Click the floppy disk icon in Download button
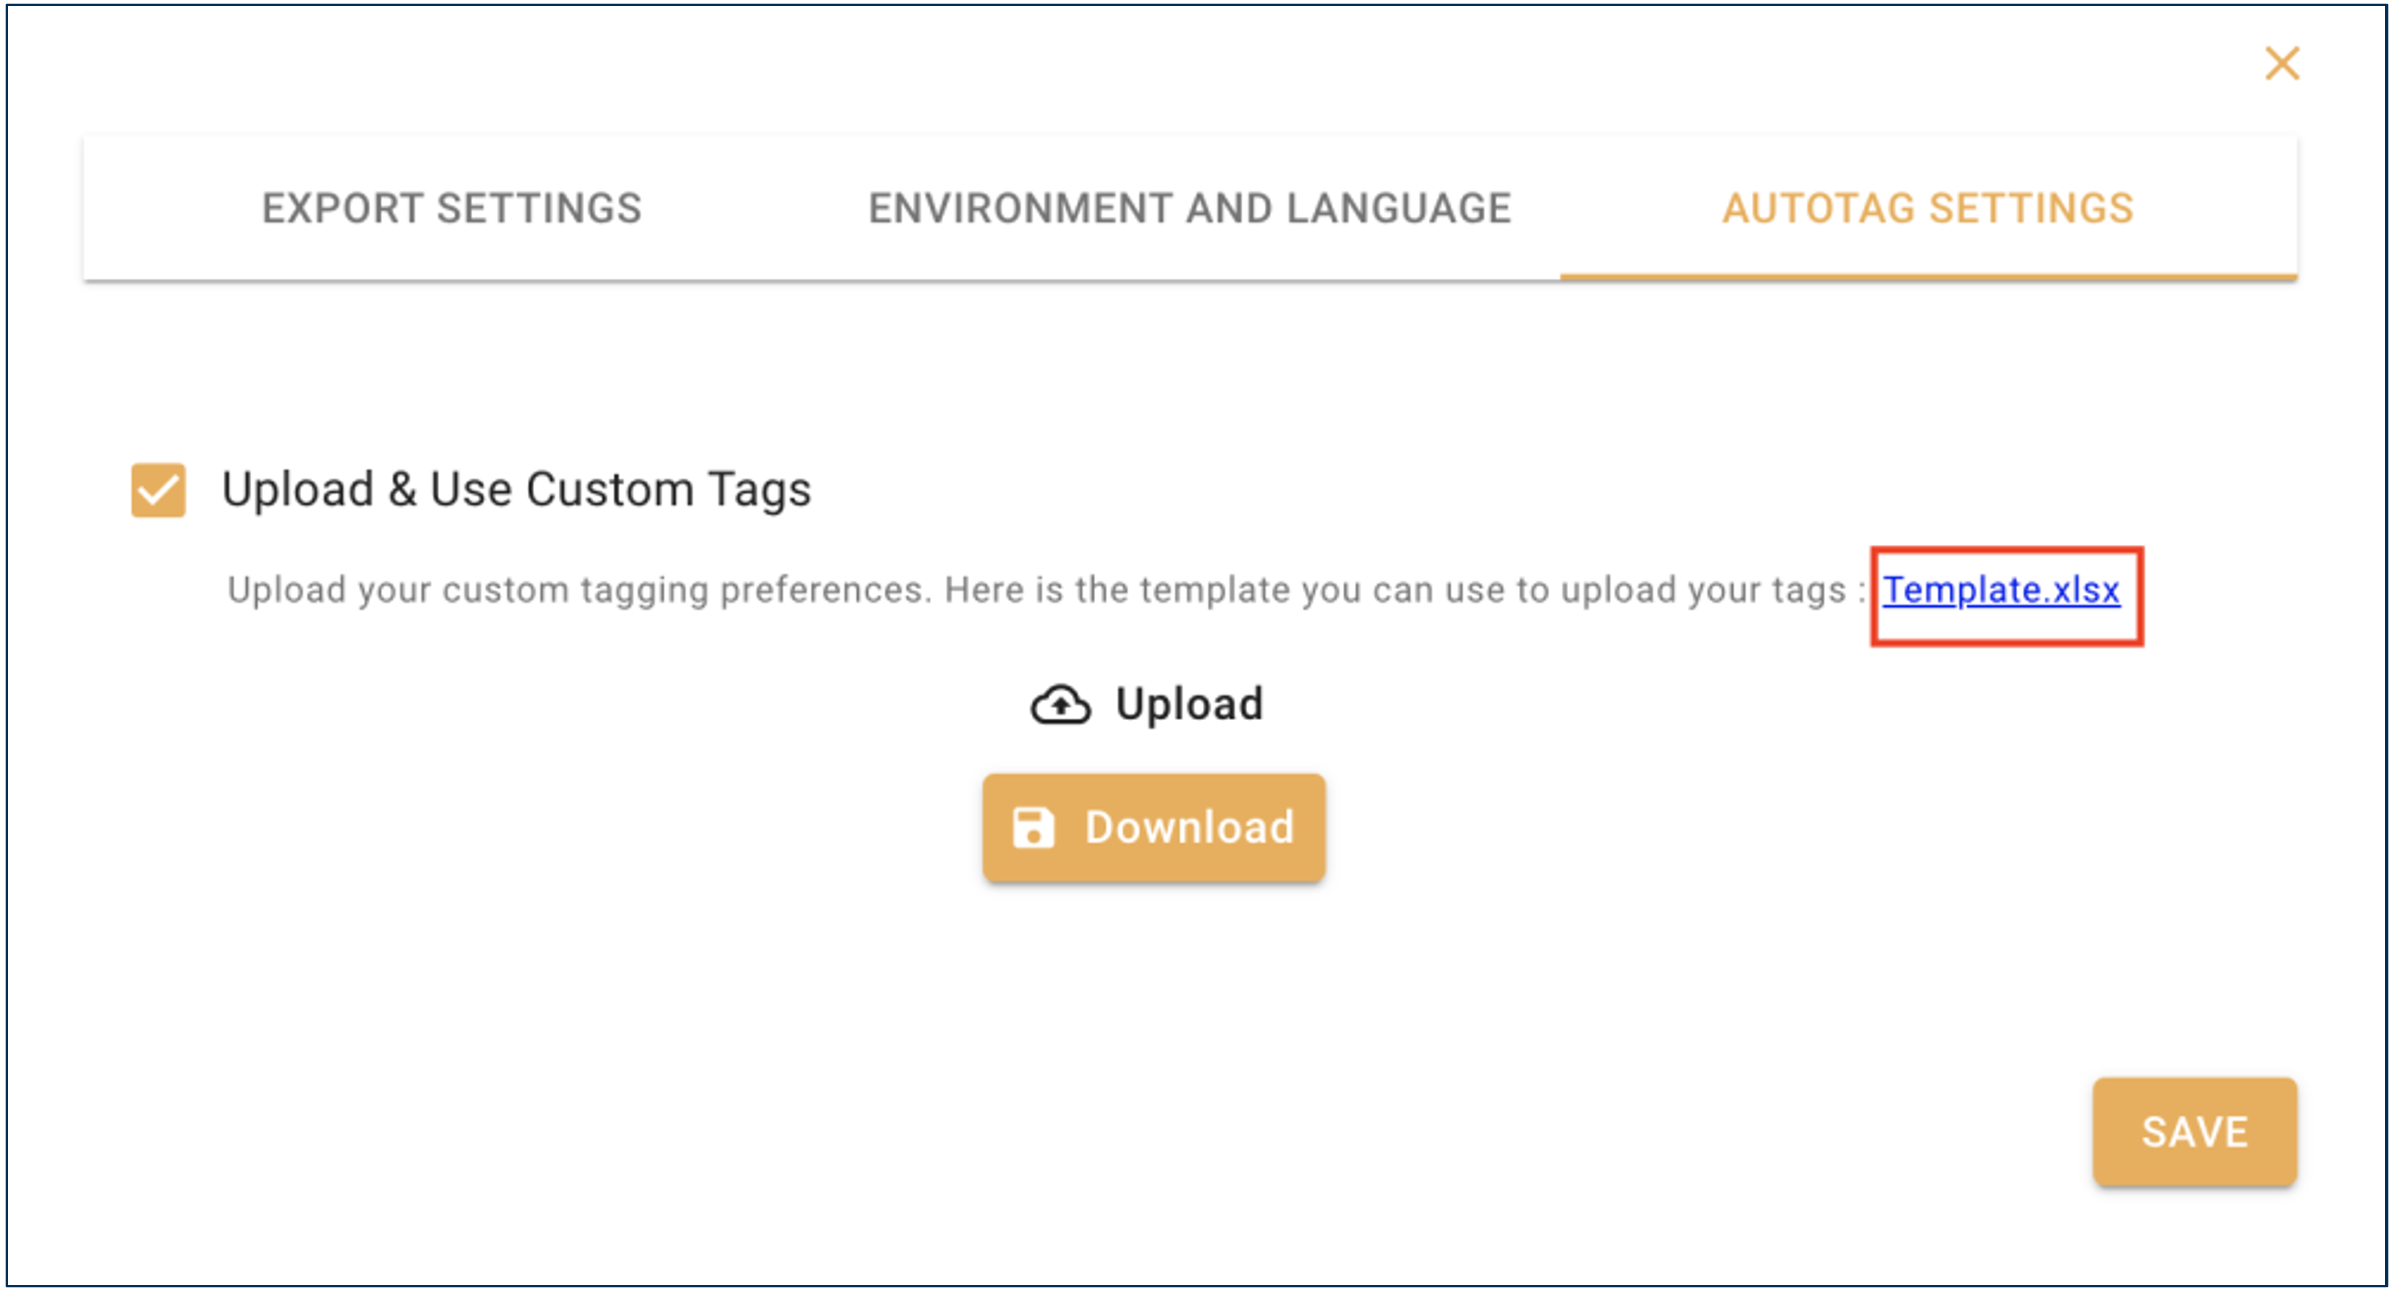The height and width of the screenshot is (1294, 2392). pyautogui.click(x=1033, y=828)
